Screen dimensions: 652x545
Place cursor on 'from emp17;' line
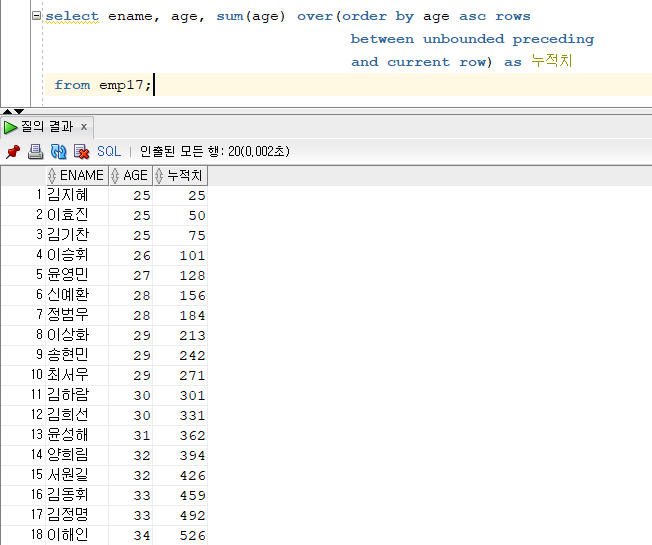pyautogui.click(x=348, y=85)
